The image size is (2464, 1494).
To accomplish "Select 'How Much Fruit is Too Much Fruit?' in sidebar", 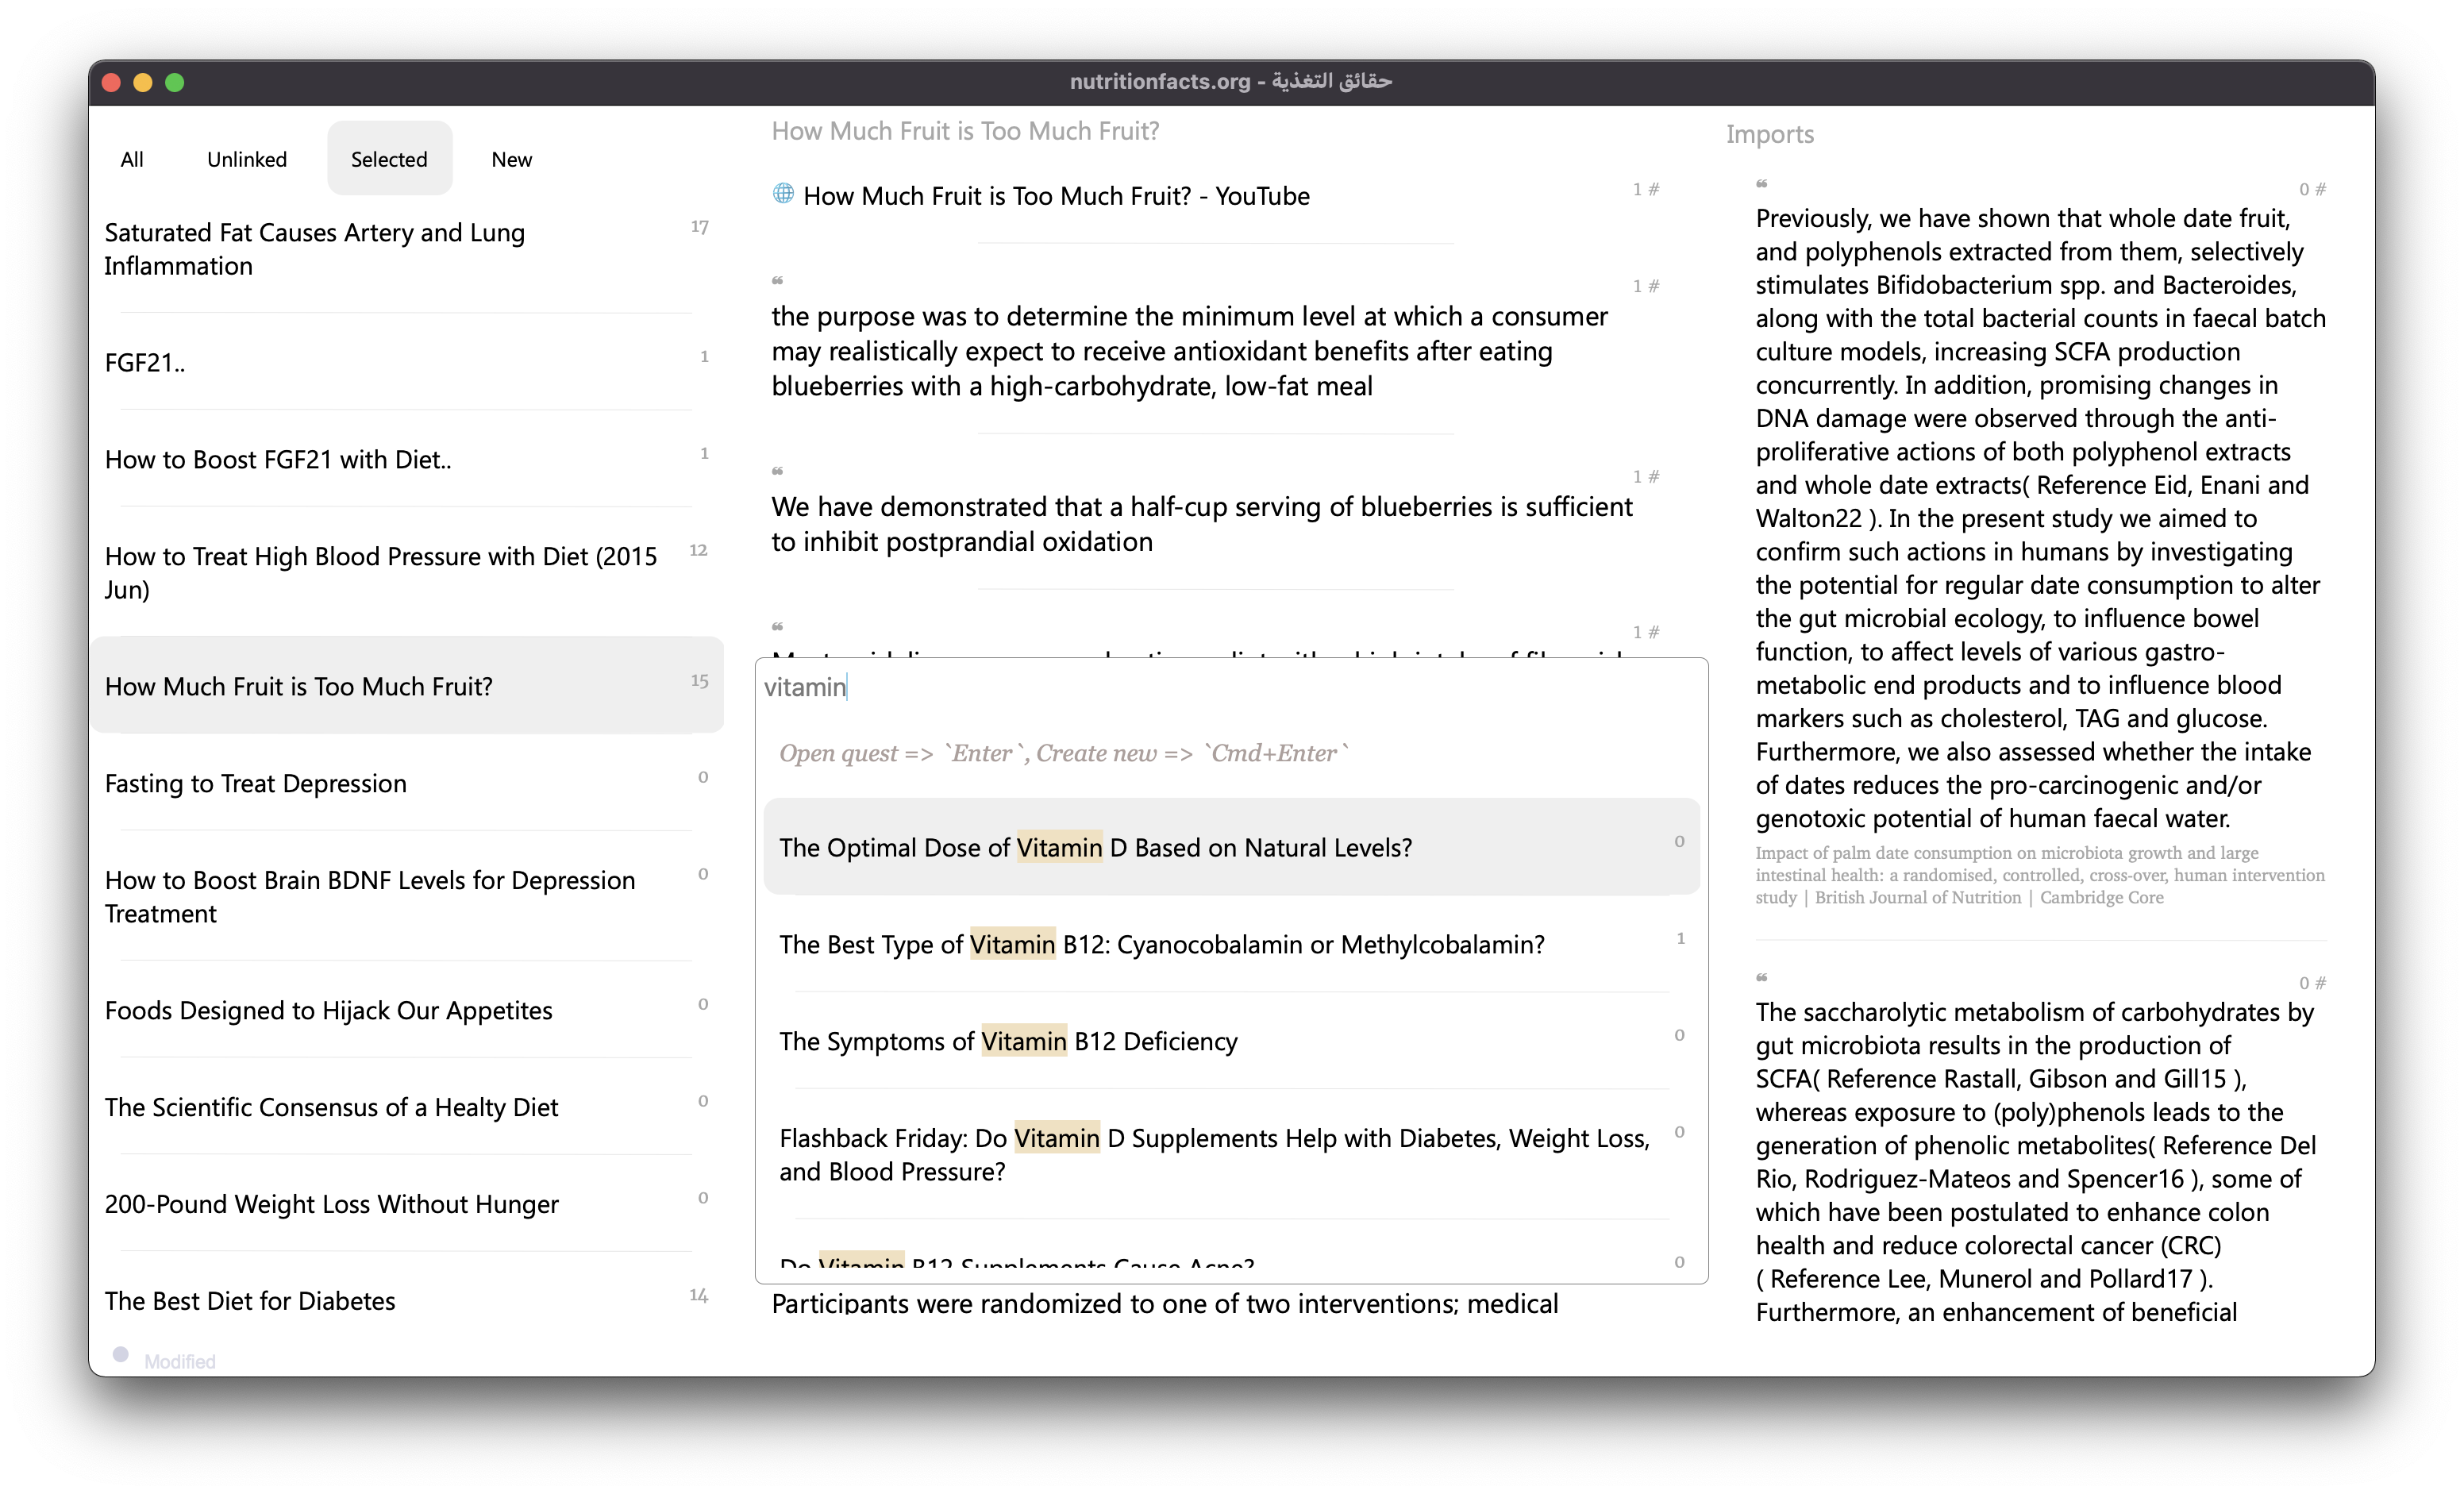I will click(406, 686).
